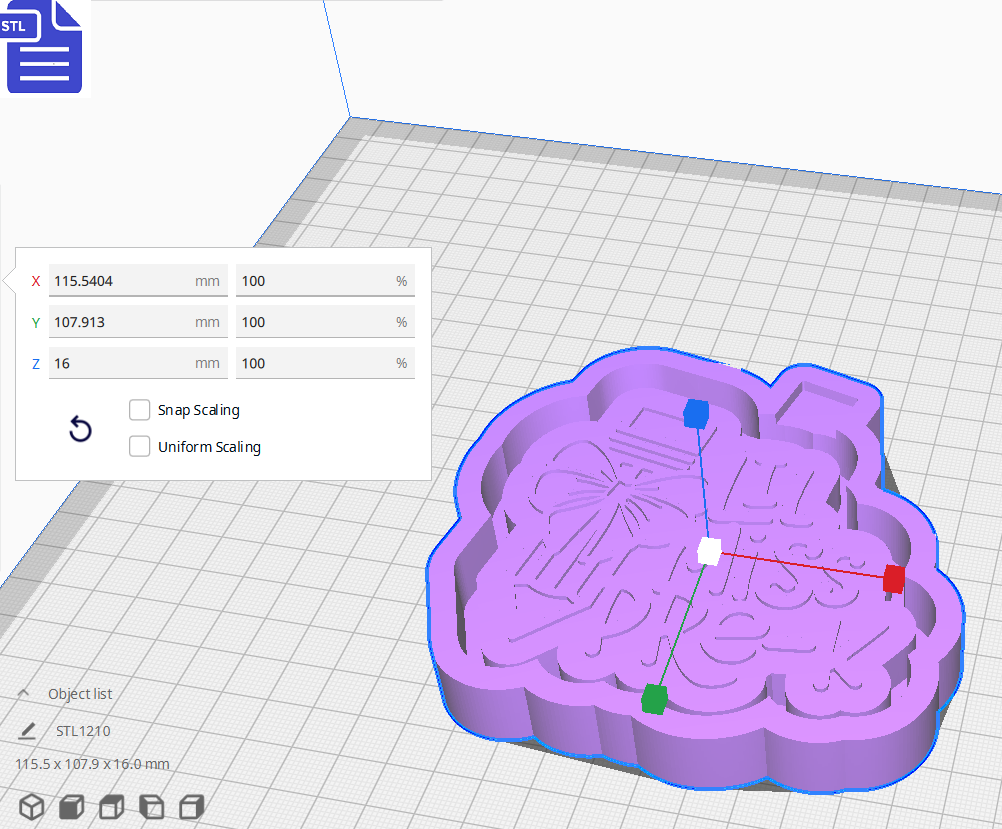1002x829 pixels.
Task: Switch to the top view icon
Action: click(111, 806)
